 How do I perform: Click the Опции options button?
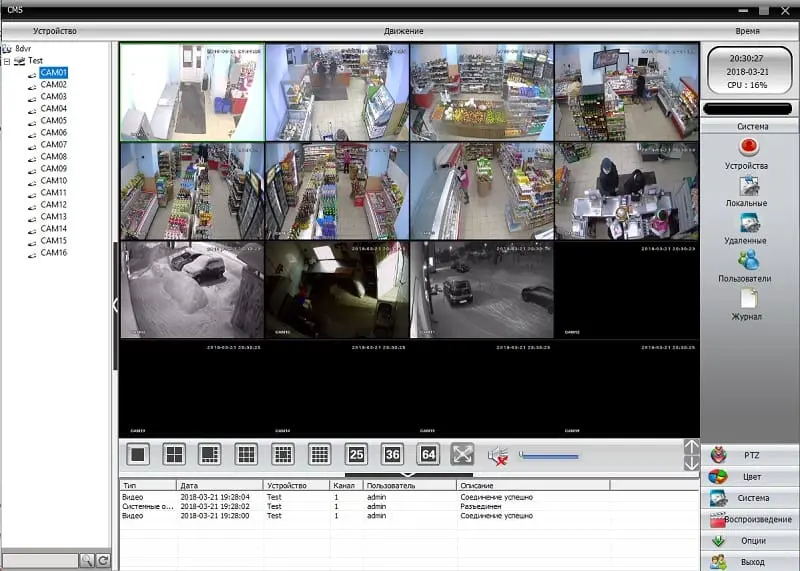click(x=750, y=541)
